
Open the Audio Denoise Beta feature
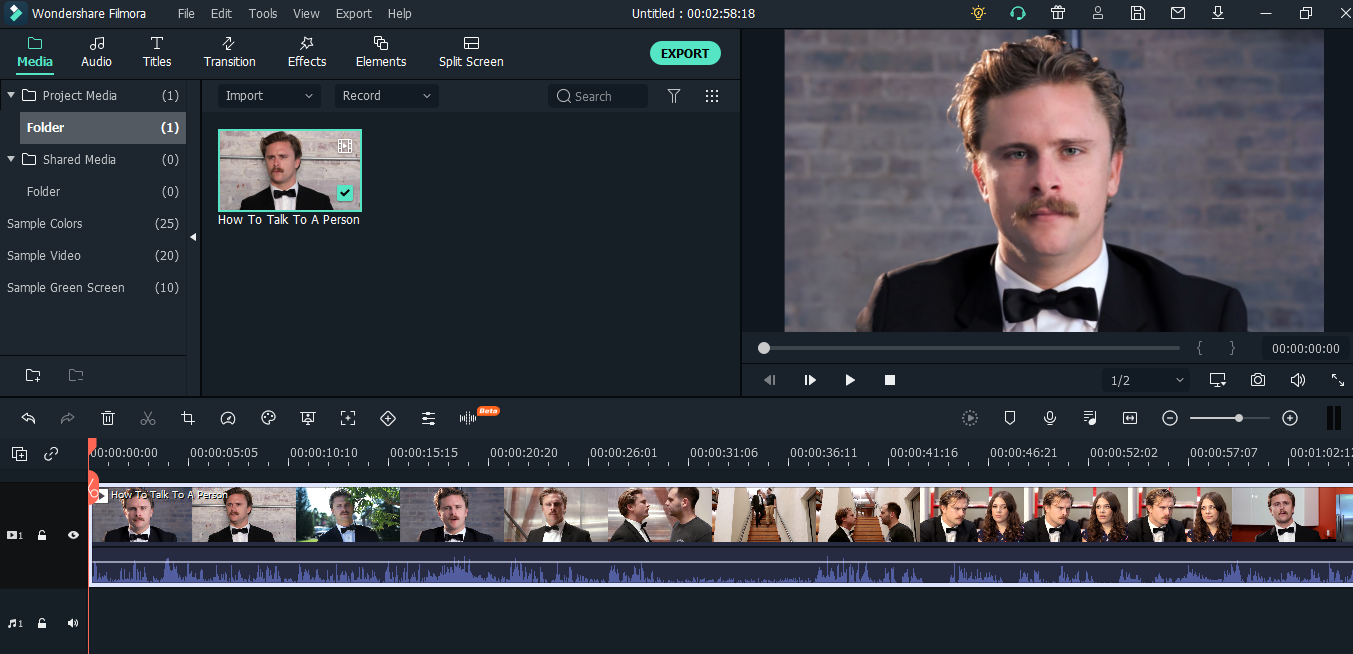(x=468, y=418)
